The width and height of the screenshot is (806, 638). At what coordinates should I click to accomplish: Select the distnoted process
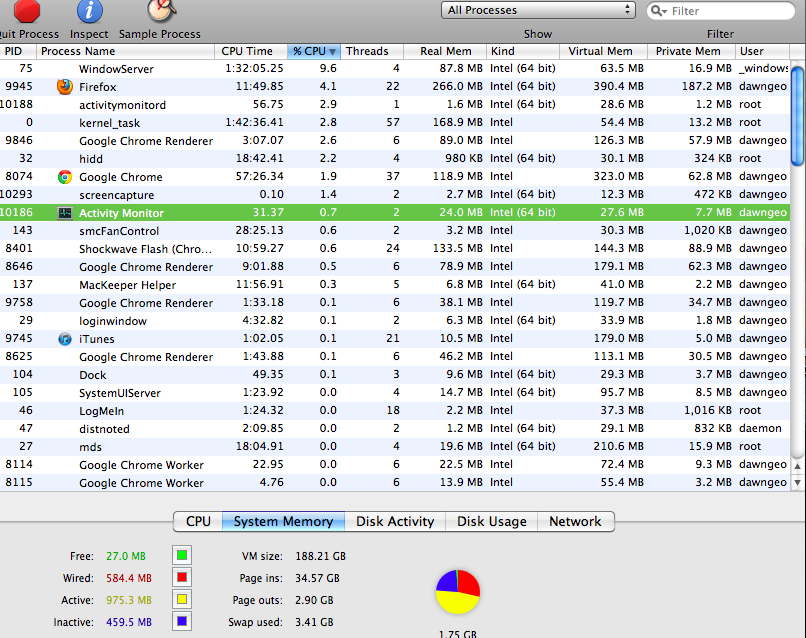395,428
